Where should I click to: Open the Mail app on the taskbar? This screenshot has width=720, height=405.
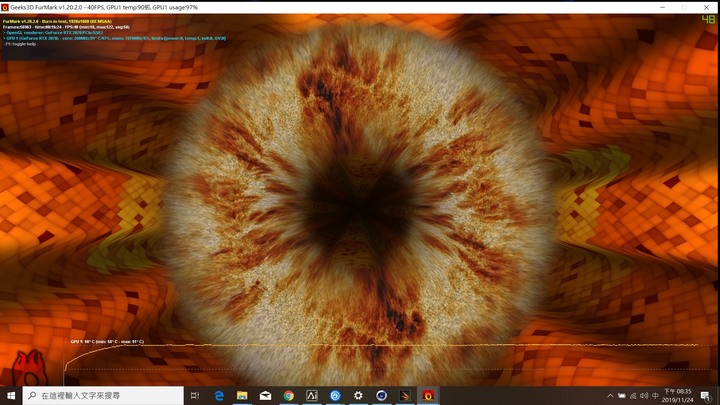point(265,395)
